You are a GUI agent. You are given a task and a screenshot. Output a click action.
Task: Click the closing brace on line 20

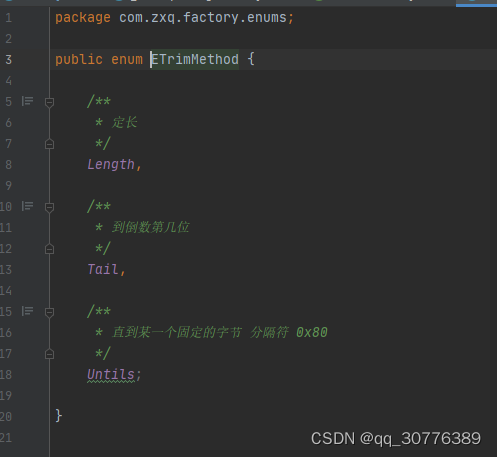pyautogui.click(x=59, y=416)
